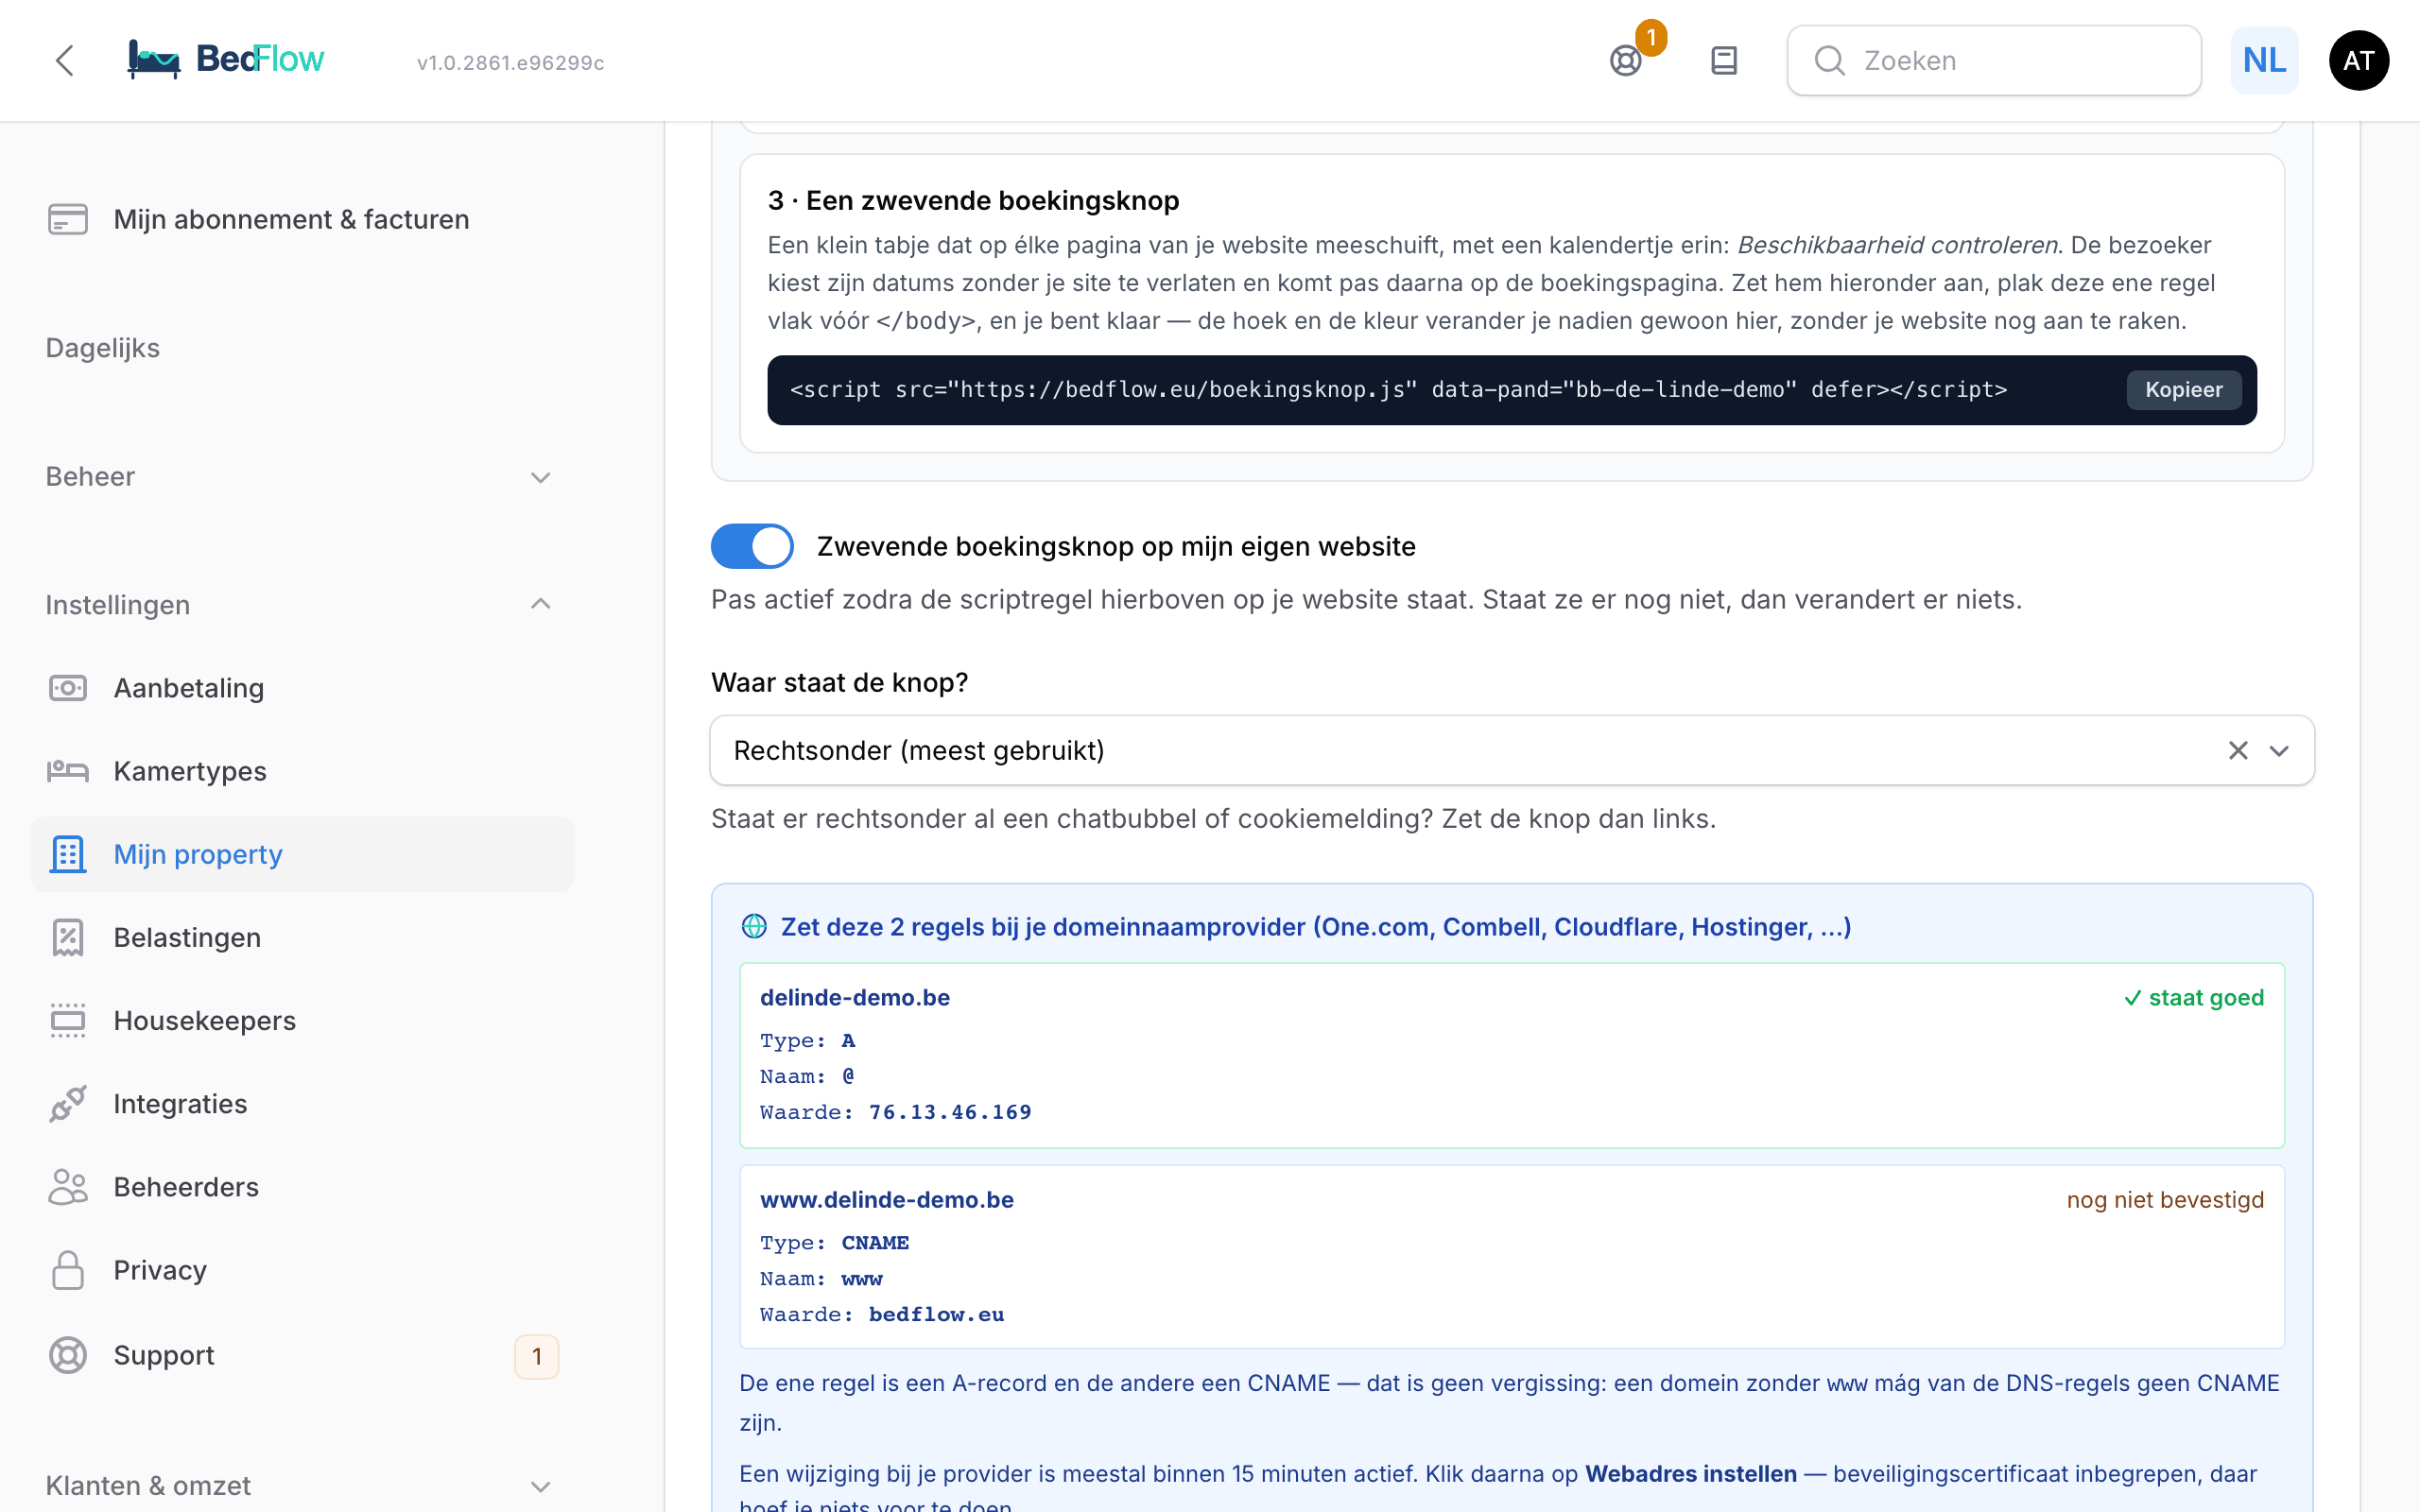Screen dimensions: 2420x1512
Task: Switch language via NL button
Action: pyautogui.click(x=2264, y=61)
